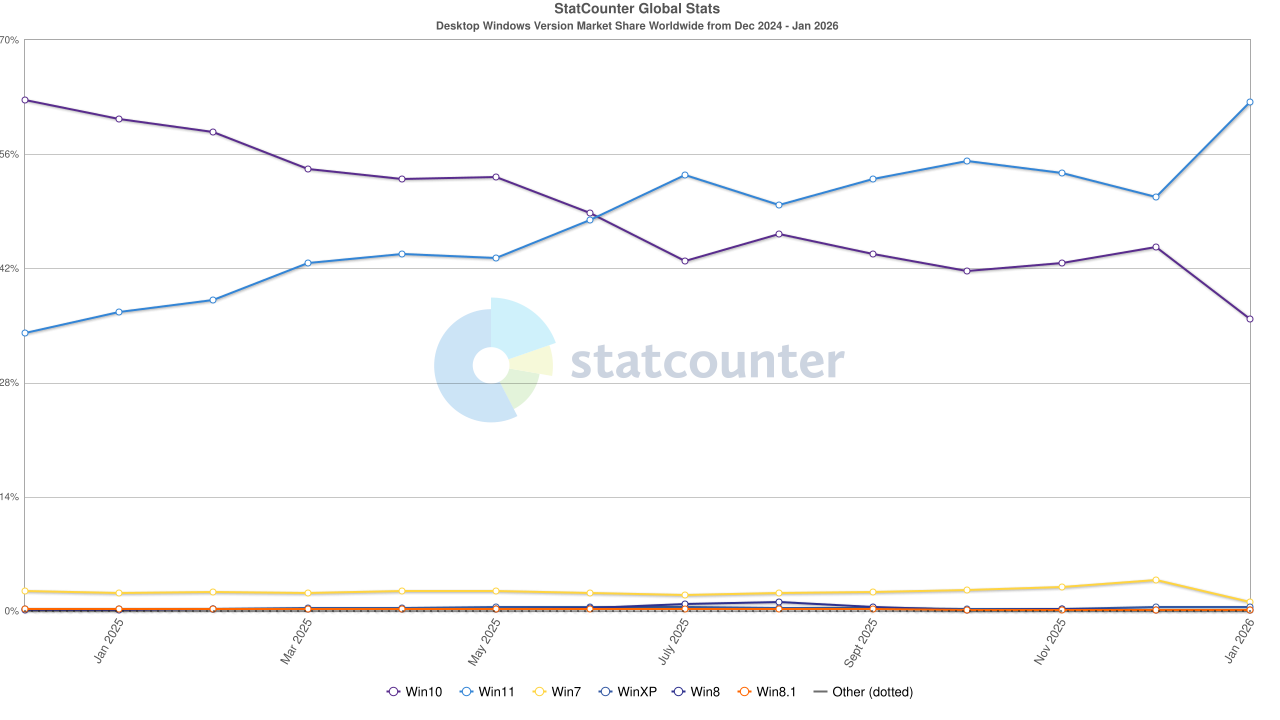Click the statcounter watermark text
The width and height of the screenshot is (1280, 720).
pos(707,362)
